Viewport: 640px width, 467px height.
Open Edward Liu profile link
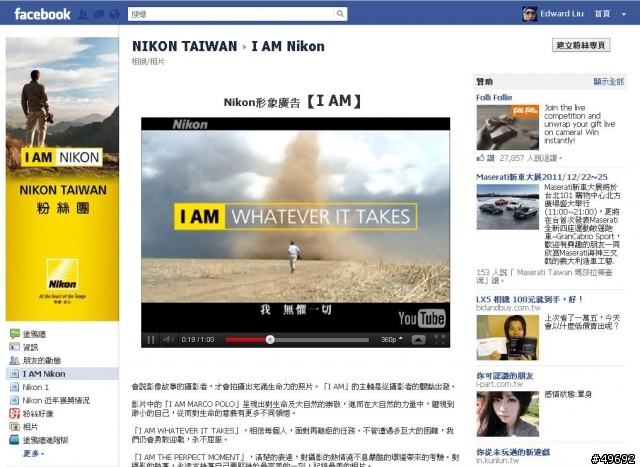tap(562, 13)
